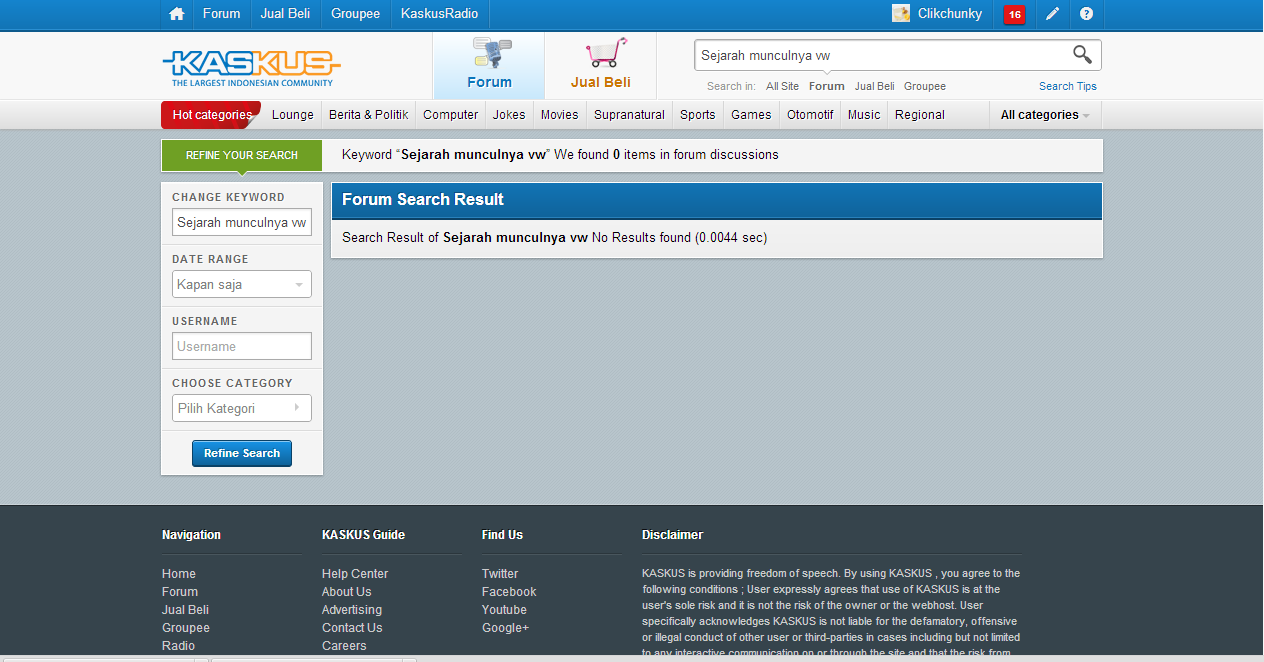Open the Berita & Politik category

(368, 115)
